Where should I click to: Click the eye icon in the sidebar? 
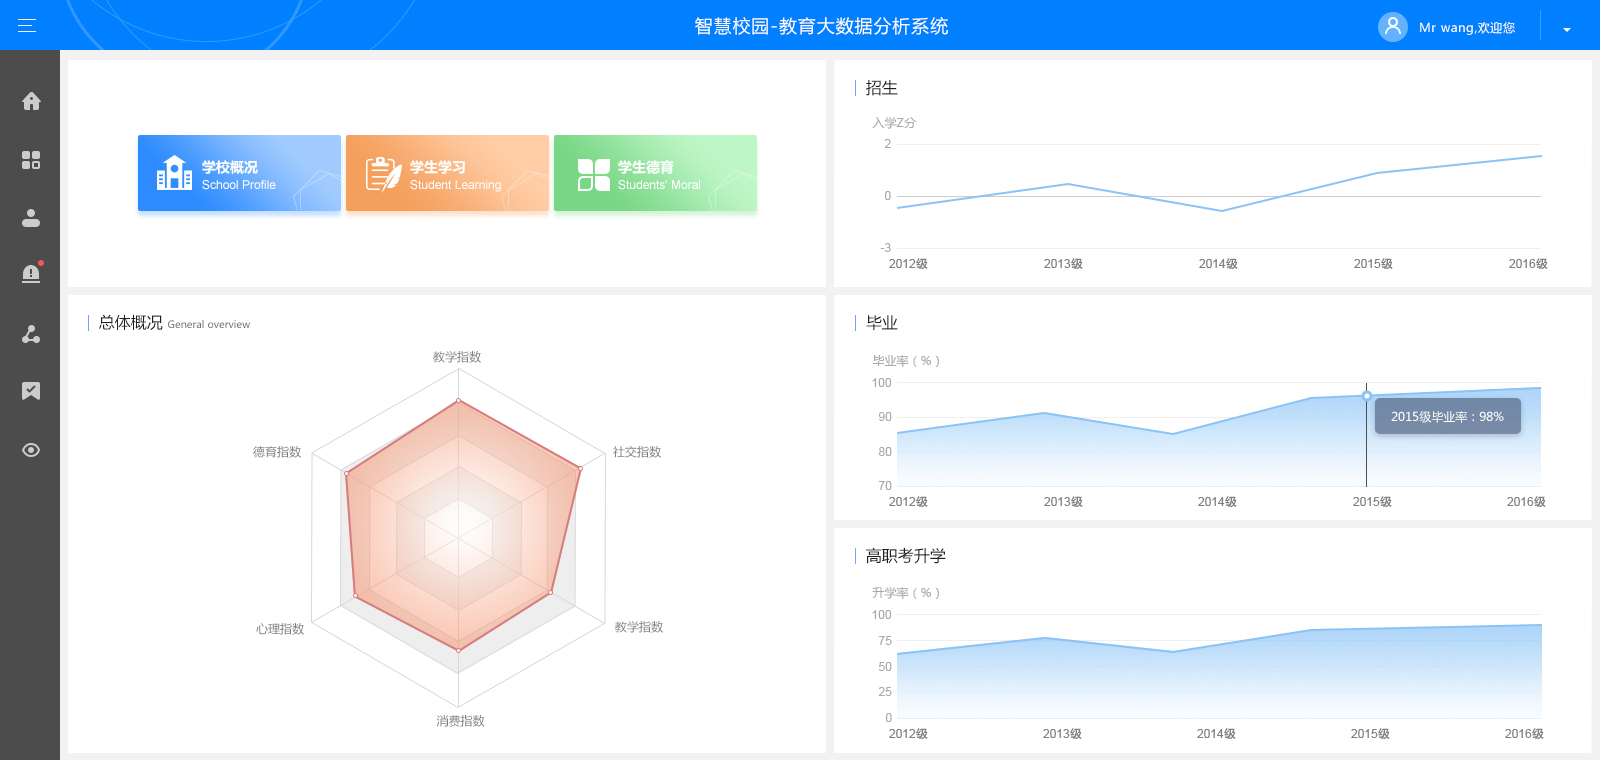(31, 450)
